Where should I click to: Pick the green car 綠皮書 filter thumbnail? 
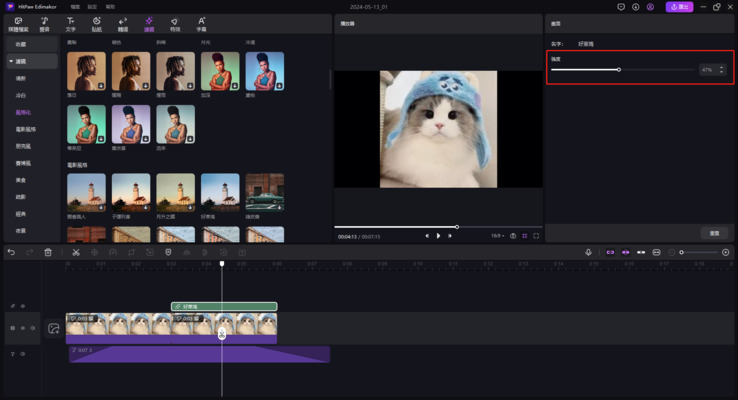click(265, 192)
